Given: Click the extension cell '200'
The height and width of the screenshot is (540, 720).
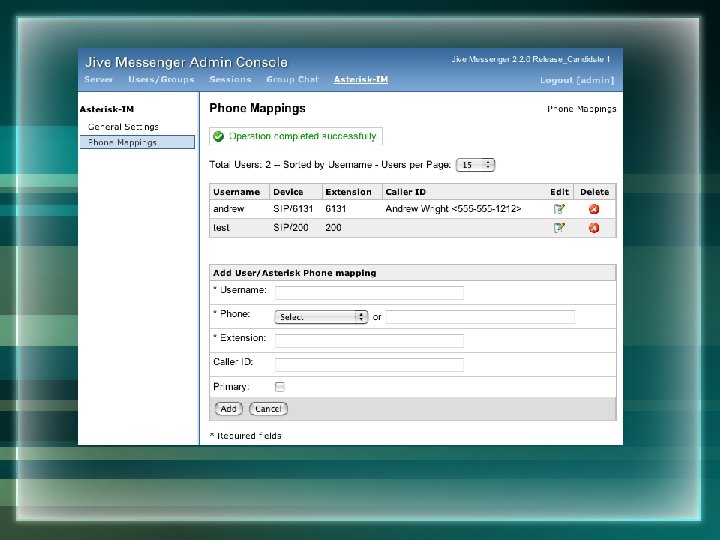Looking at the screenshot, I should click(333, 228).
